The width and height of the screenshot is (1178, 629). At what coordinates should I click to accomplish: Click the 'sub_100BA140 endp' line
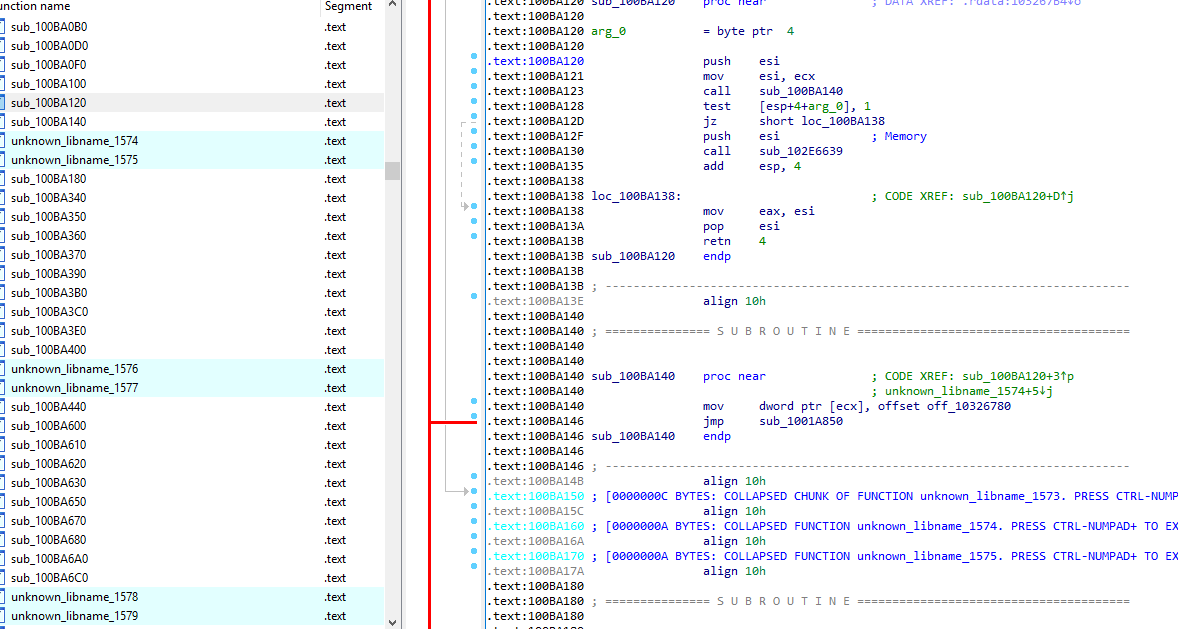661,437
